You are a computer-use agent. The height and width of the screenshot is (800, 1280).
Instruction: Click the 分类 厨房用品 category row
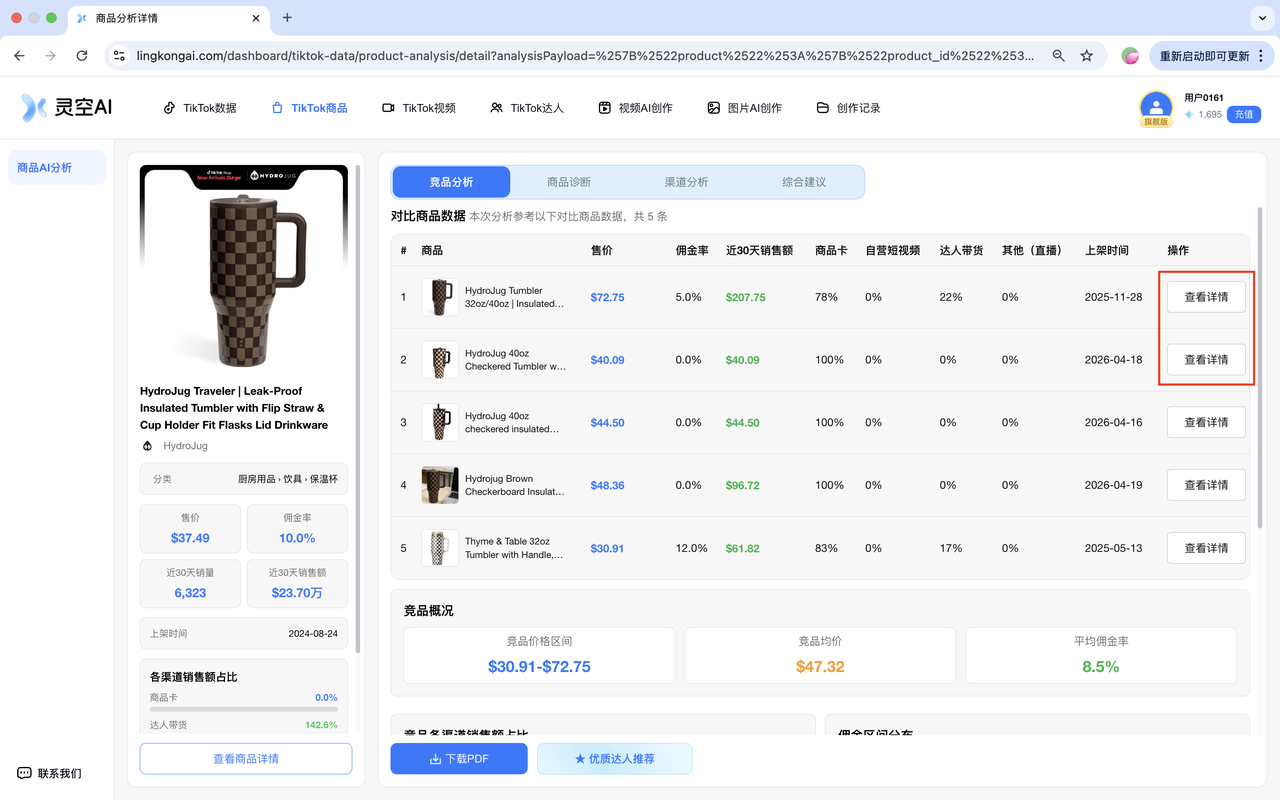(244, 479)
